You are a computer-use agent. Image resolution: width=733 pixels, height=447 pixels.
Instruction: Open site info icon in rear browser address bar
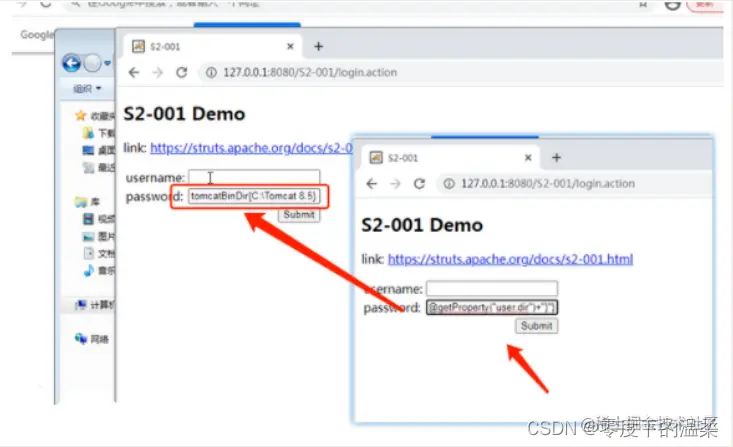click(x=211, y=72)
